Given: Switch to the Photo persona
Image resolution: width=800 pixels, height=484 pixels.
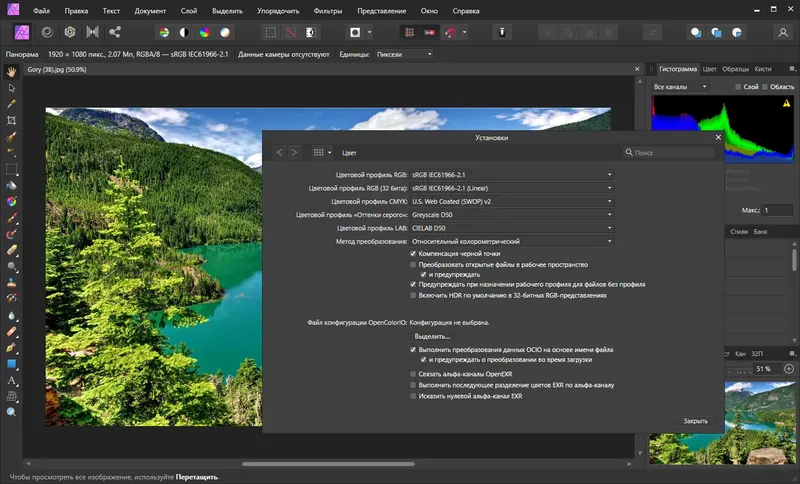Looking at the screenshot, I should point(22,32).
